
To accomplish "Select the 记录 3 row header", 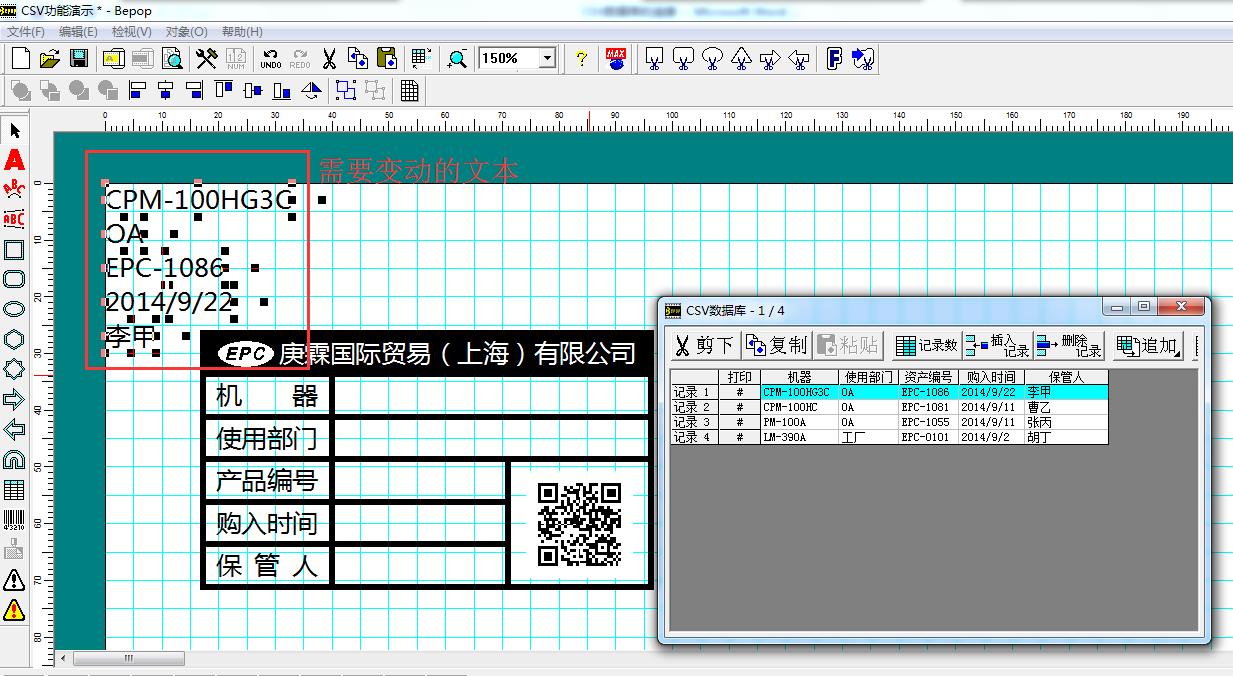I will click(x=694, y=422).
